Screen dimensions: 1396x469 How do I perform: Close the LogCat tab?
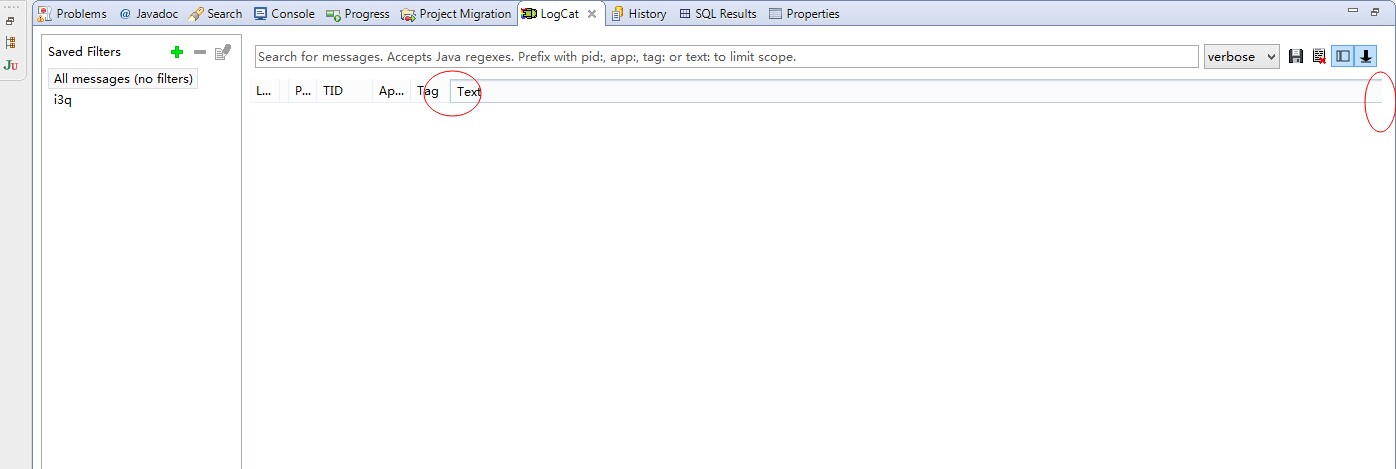point(592,14)
